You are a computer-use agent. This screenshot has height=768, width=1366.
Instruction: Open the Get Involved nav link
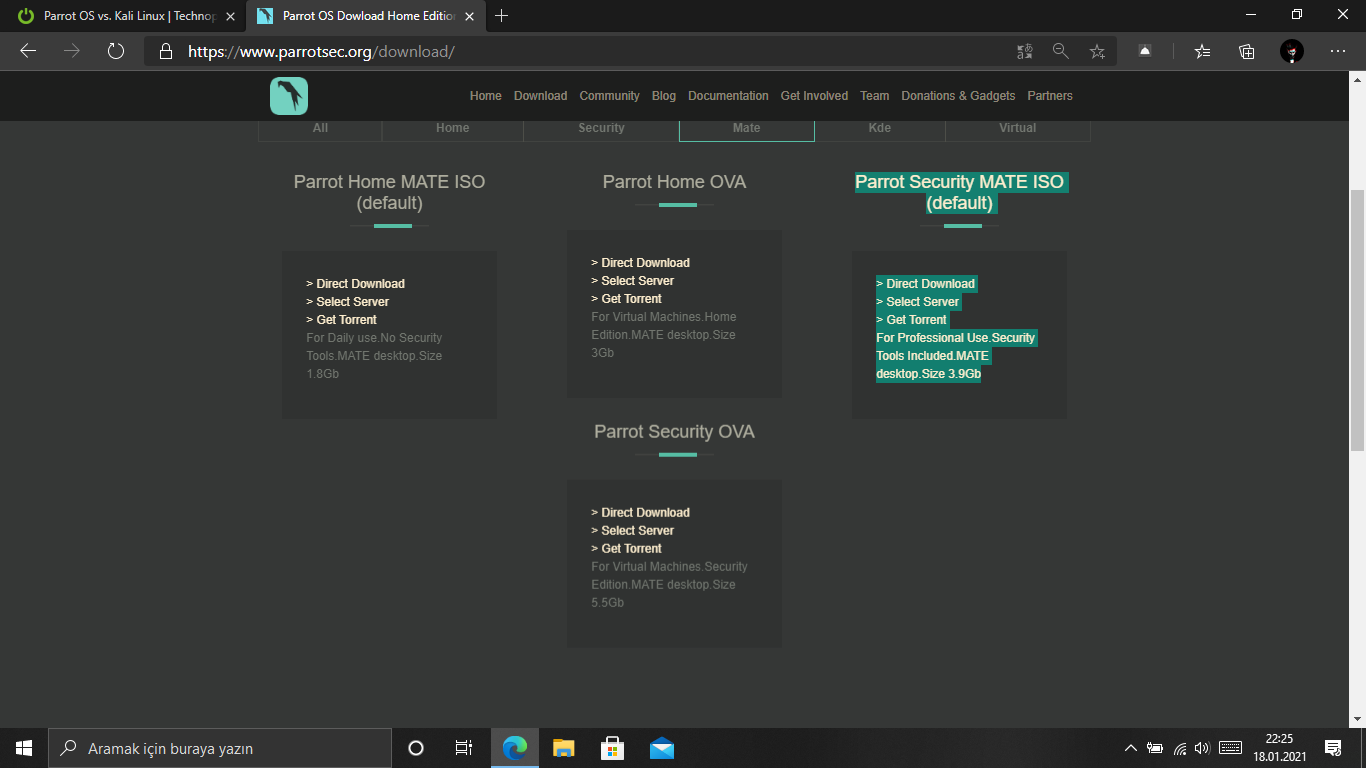(814, 96)
